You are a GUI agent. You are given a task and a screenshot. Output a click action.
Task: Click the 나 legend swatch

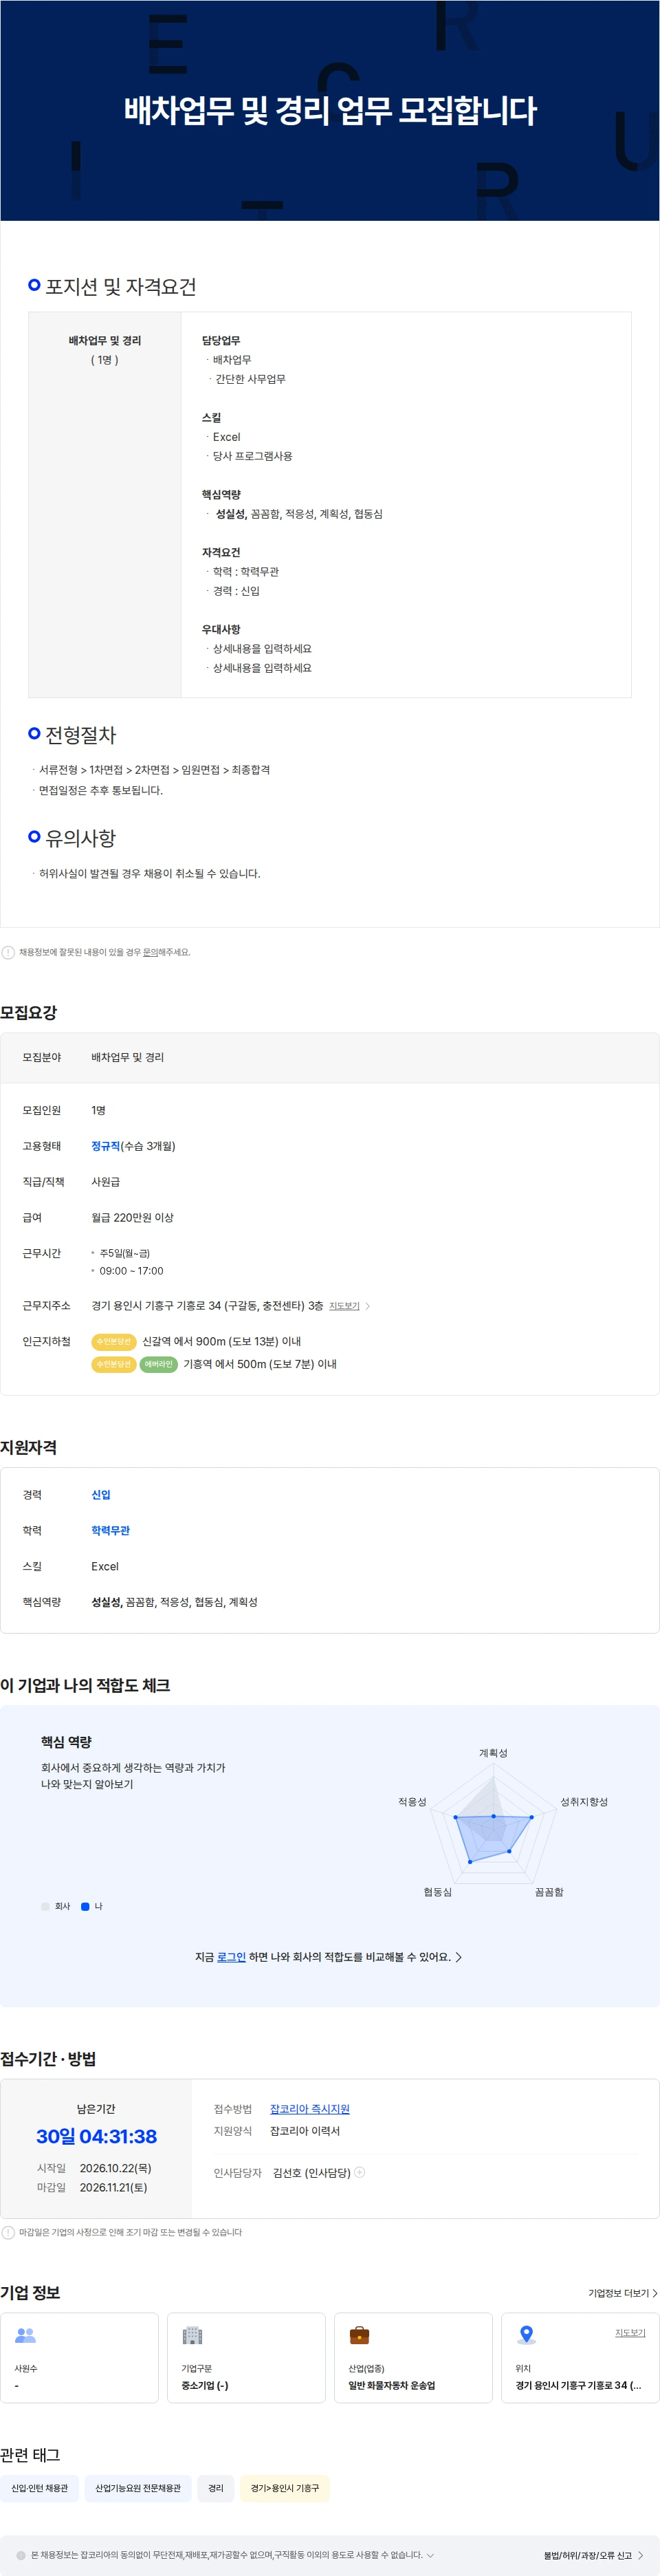(85, 1906)
